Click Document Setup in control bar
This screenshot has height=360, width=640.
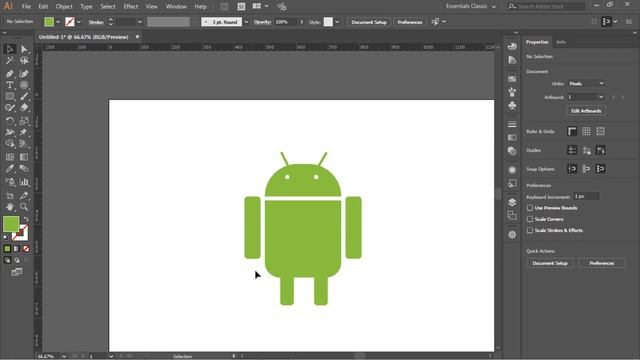(x=369, y=22)
